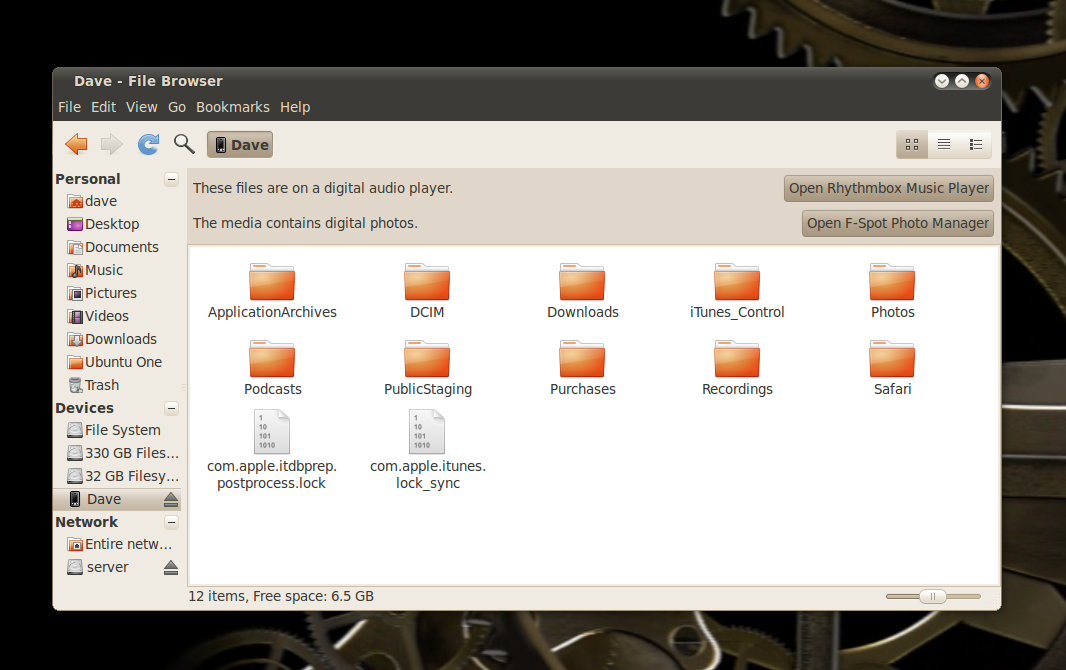Click the Dave location path button
This screenshot has width=1066, height=670.
240,145
